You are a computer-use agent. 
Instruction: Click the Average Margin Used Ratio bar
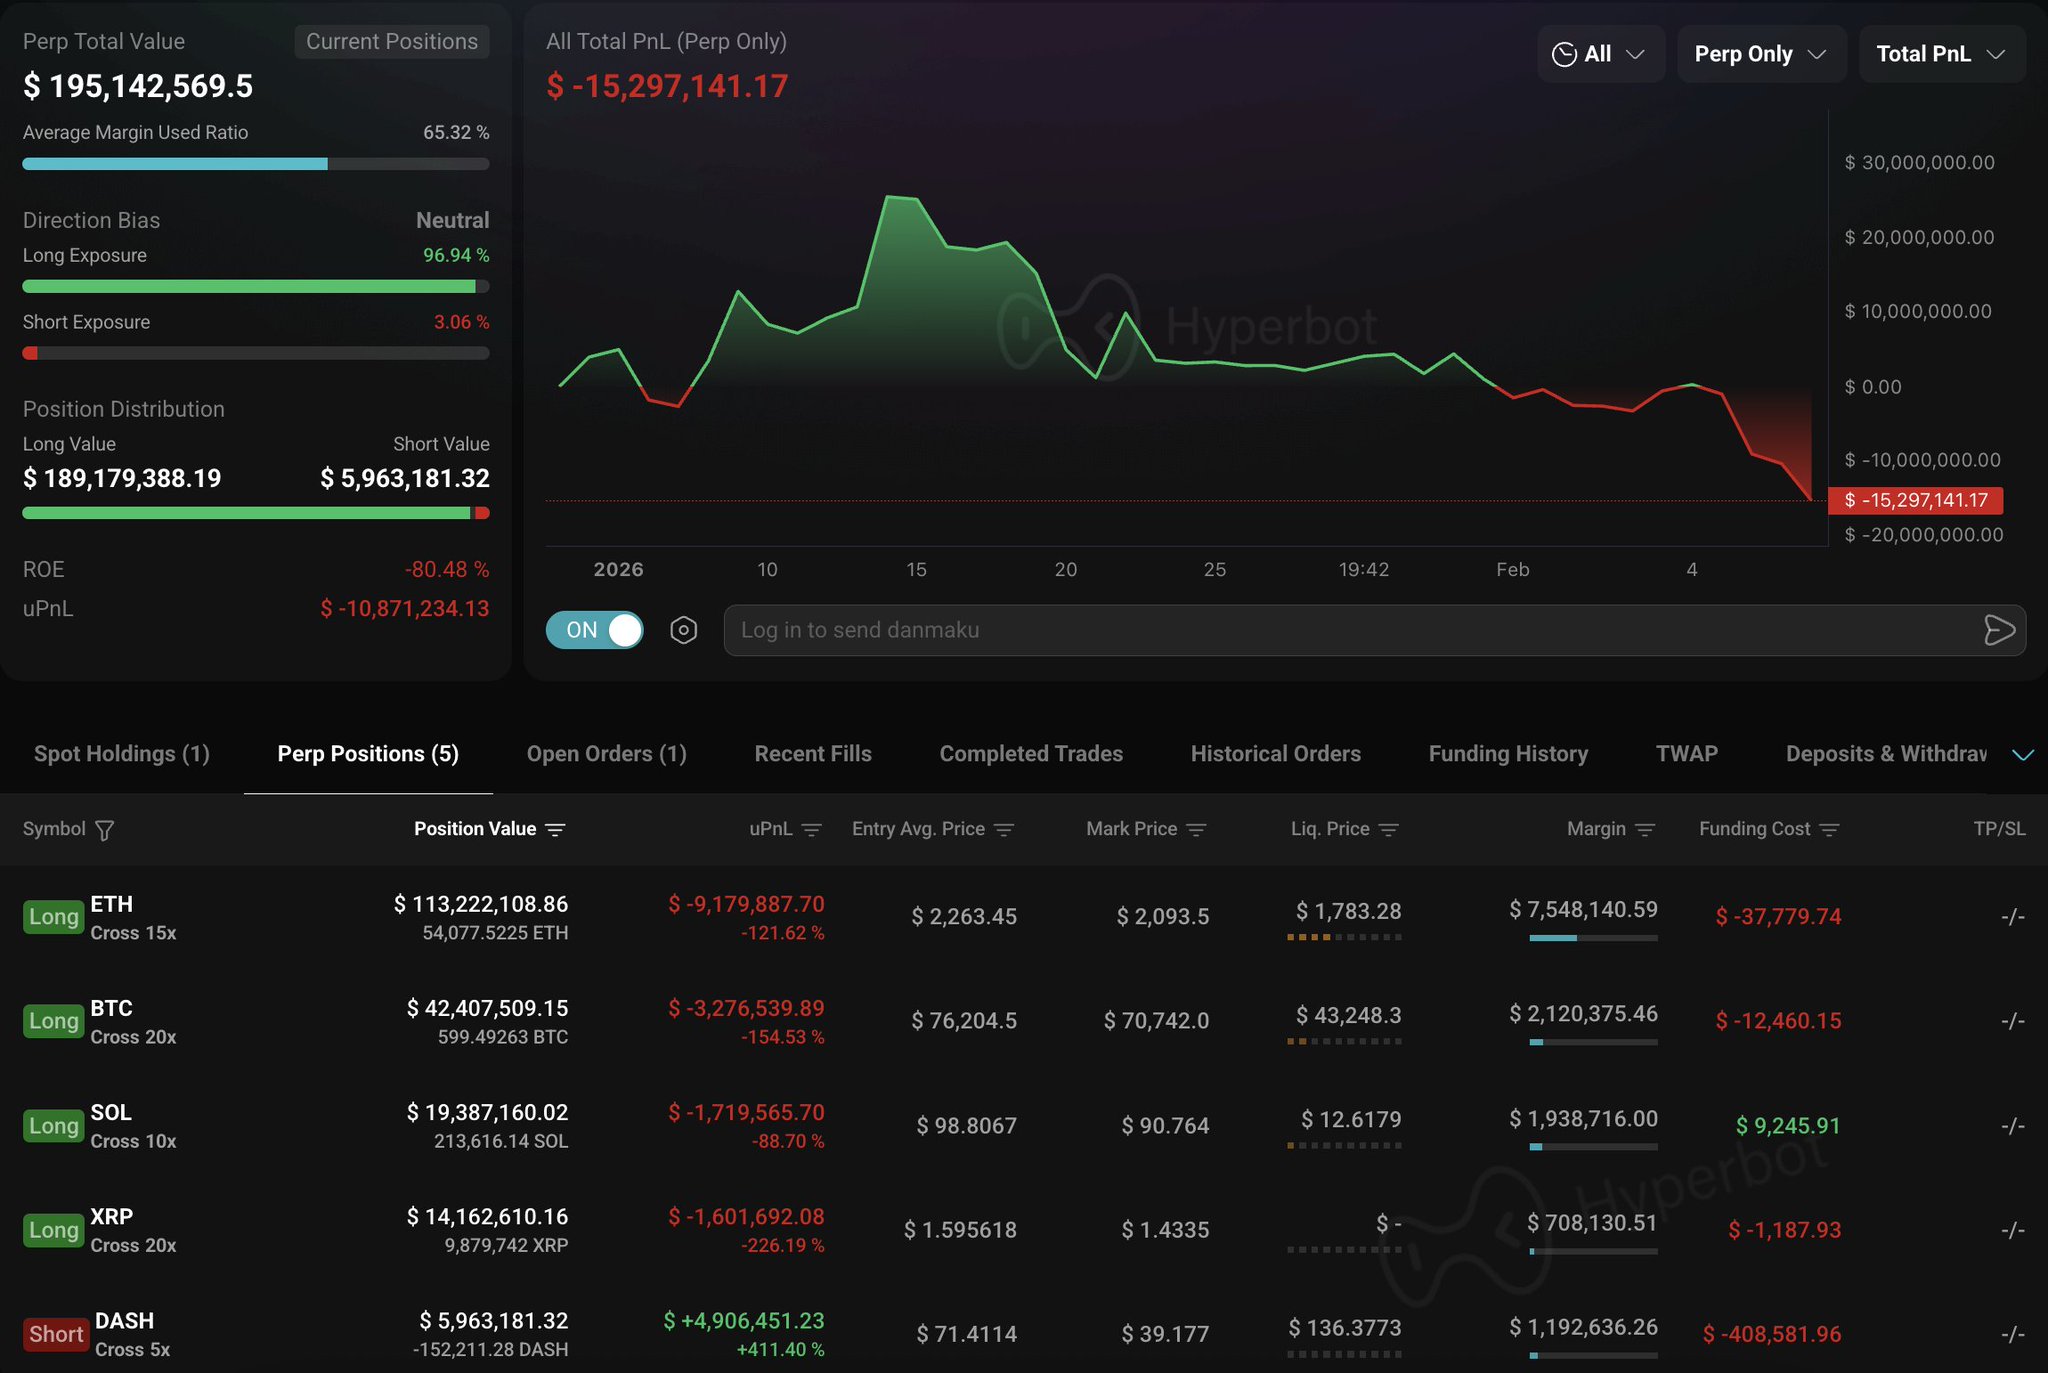click(x=256, y=164)
